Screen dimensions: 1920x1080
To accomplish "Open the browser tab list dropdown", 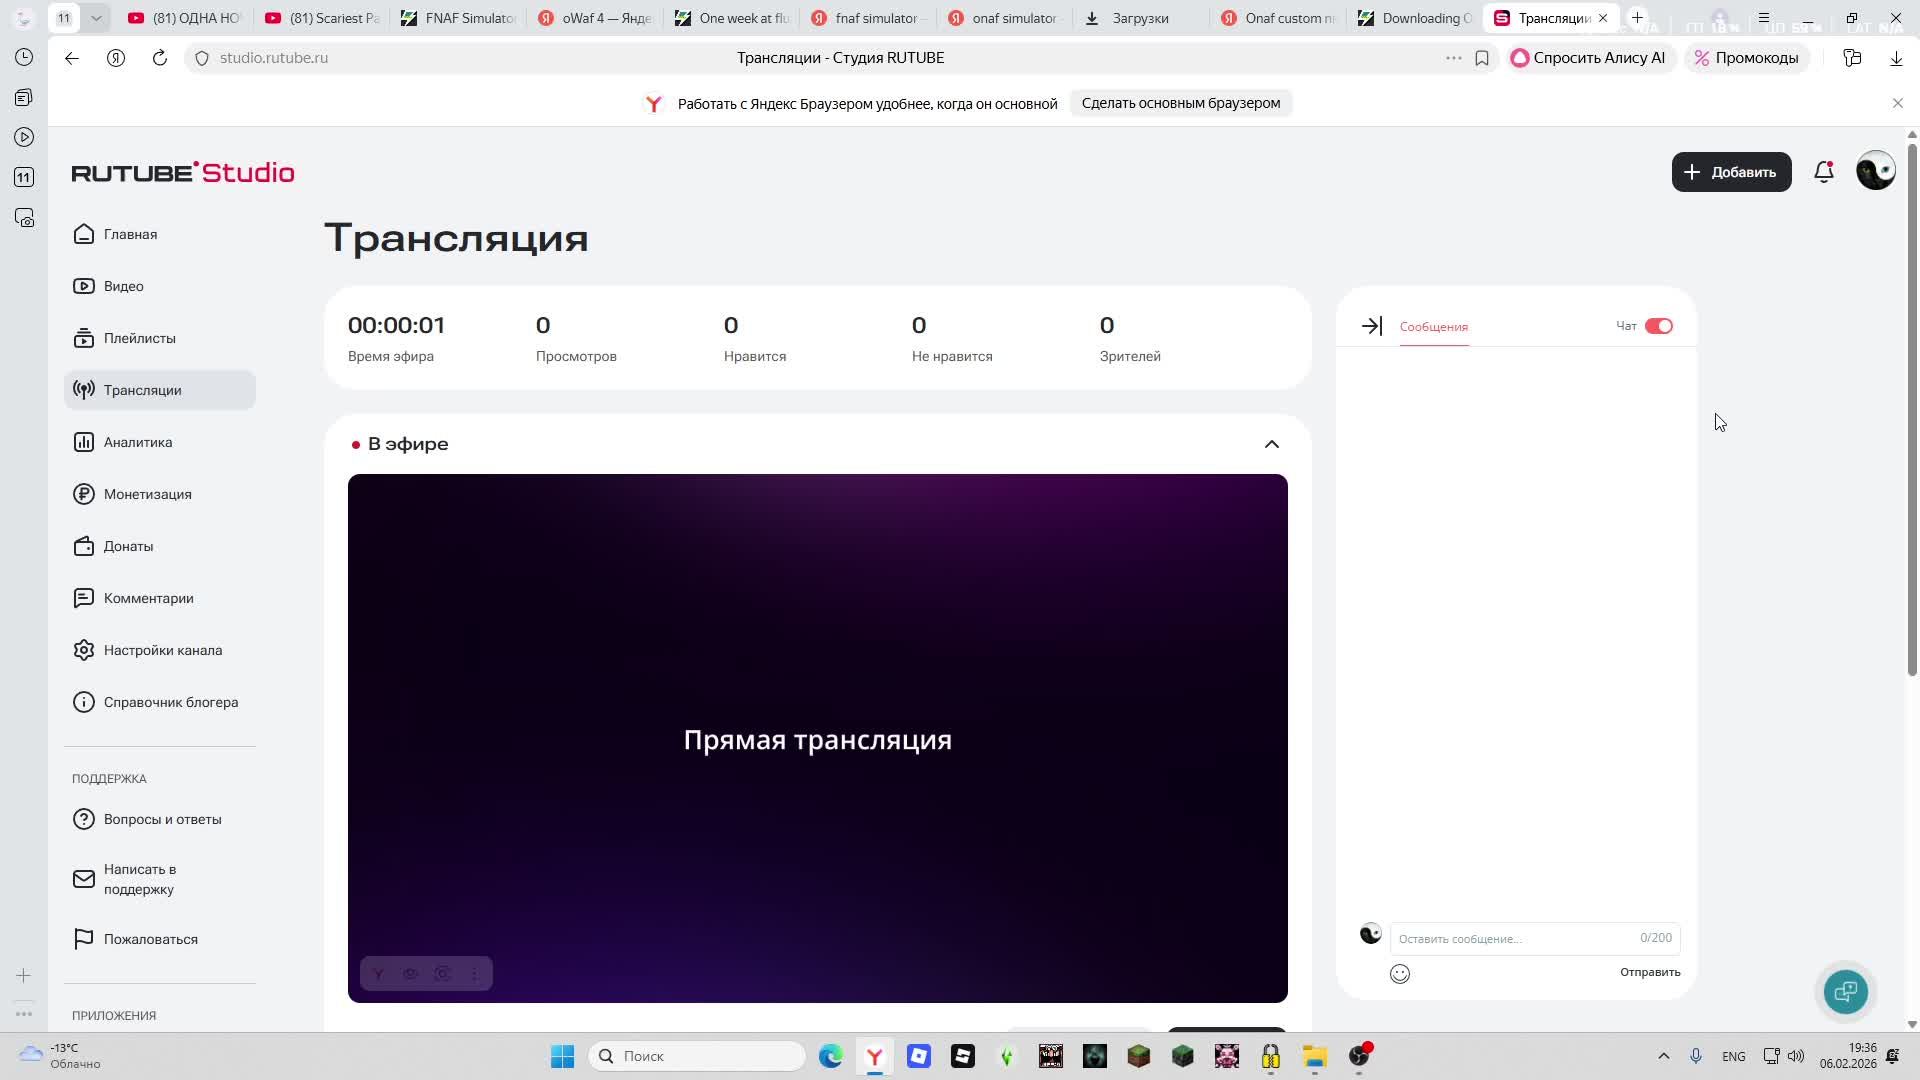I will click(x=96, y=18).
